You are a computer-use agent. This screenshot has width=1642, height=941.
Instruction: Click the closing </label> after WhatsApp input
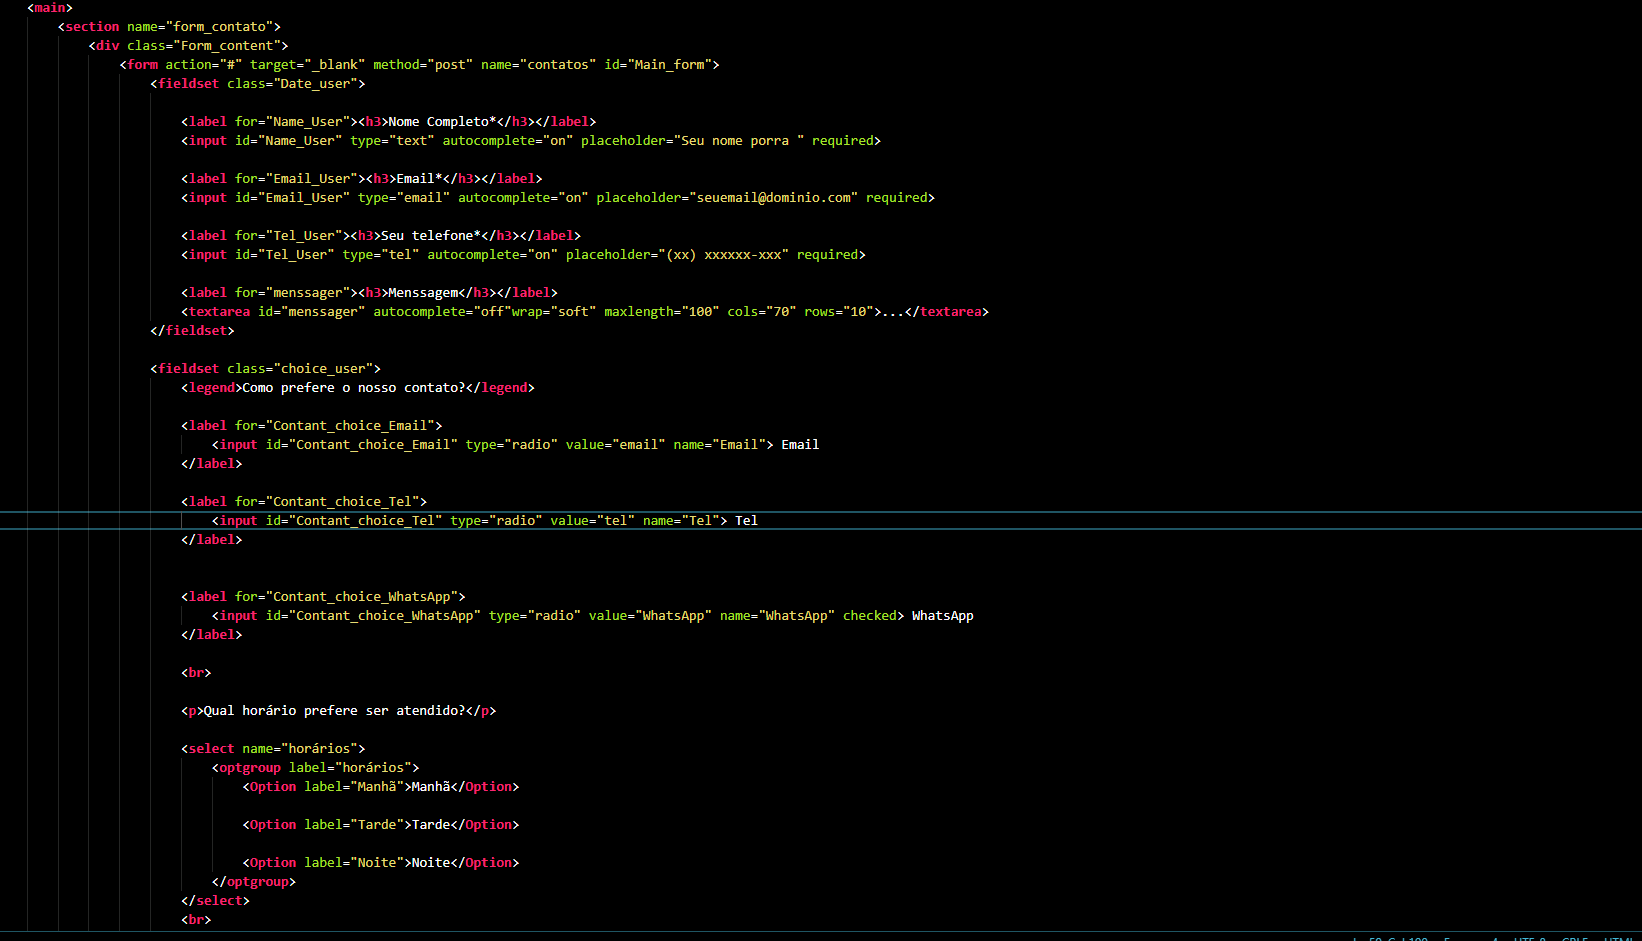pos(211,635)
